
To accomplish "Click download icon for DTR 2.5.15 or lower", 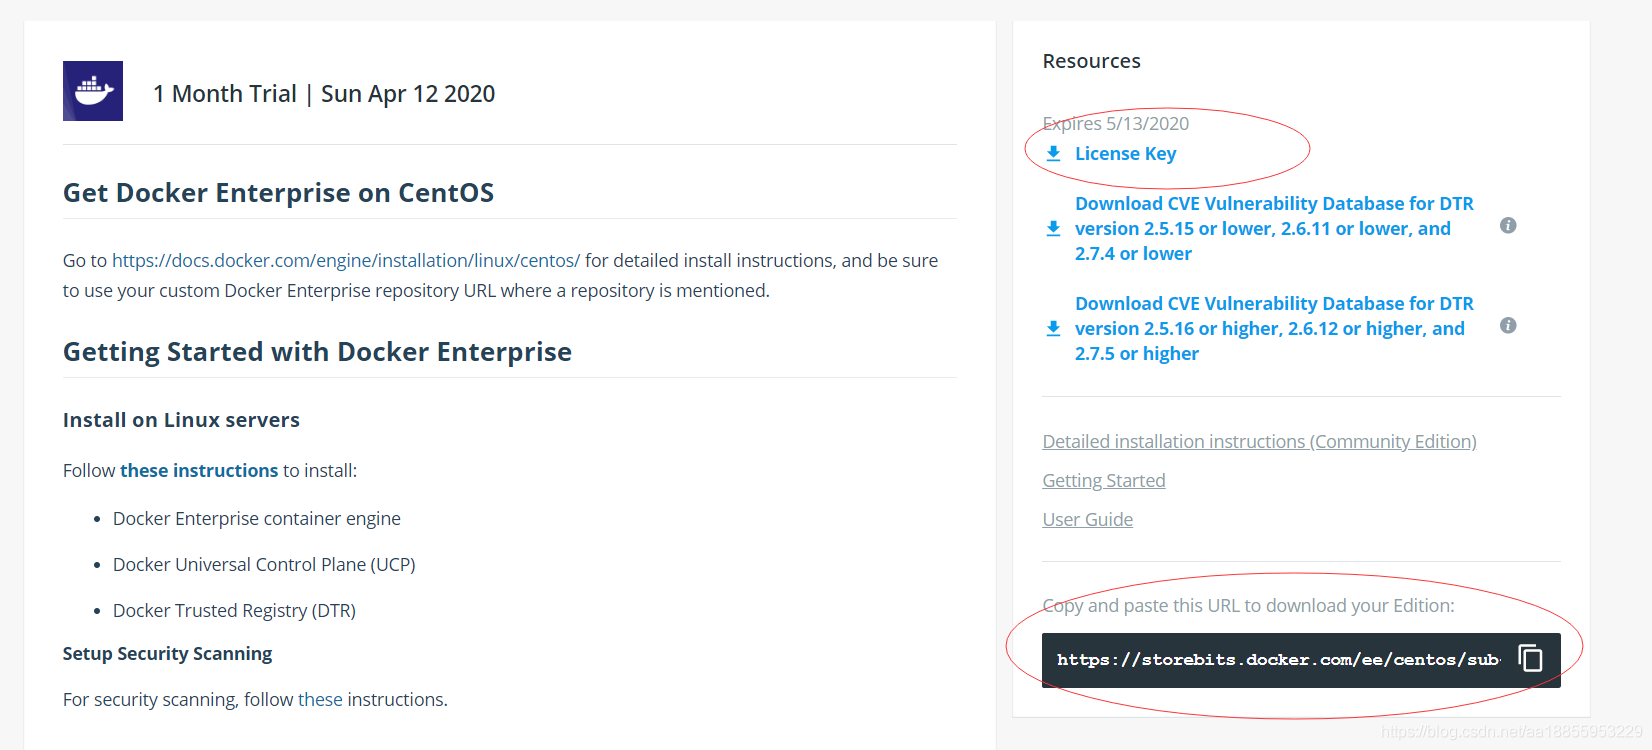I will coord(1053,229).
